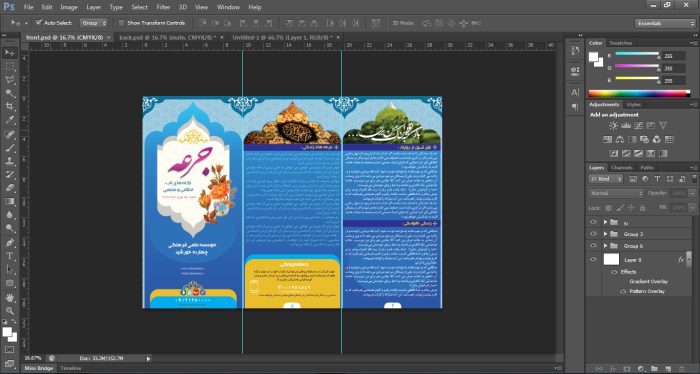Screen dimensions: 700x374
Task: Select the Brush tool
Action: point(9,148)
